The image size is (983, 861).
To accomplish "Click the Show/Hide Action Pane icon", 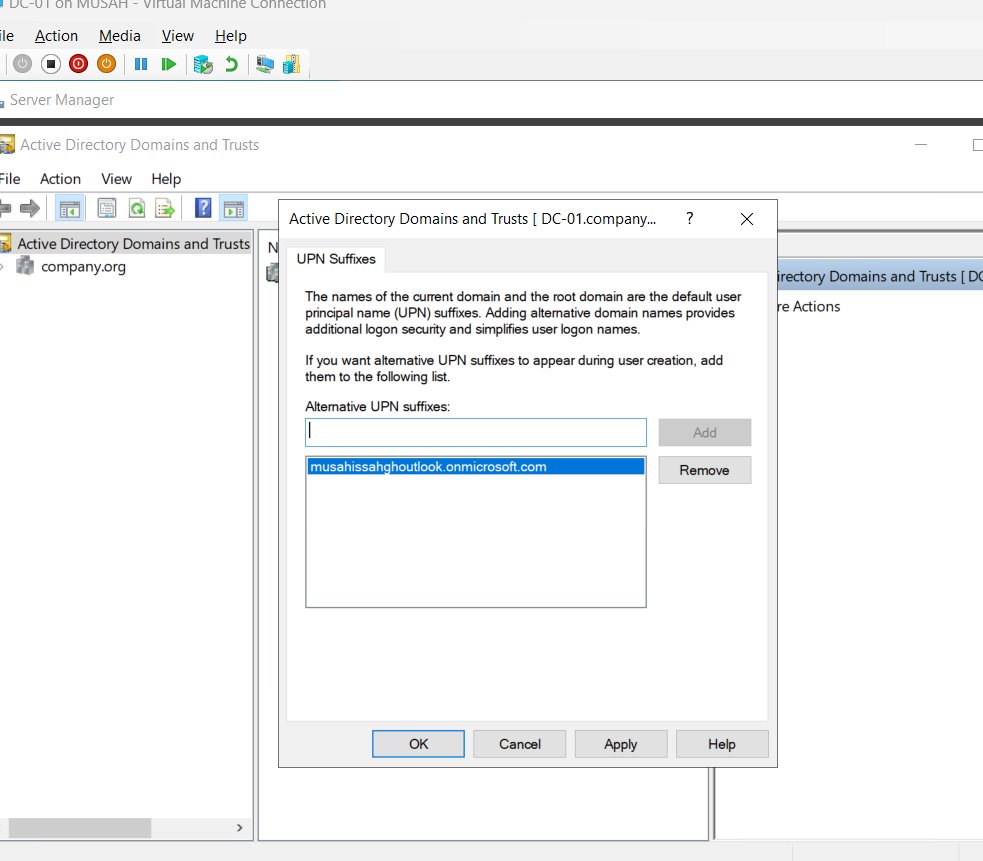I will pyautogui.click(x=234, y=208).
